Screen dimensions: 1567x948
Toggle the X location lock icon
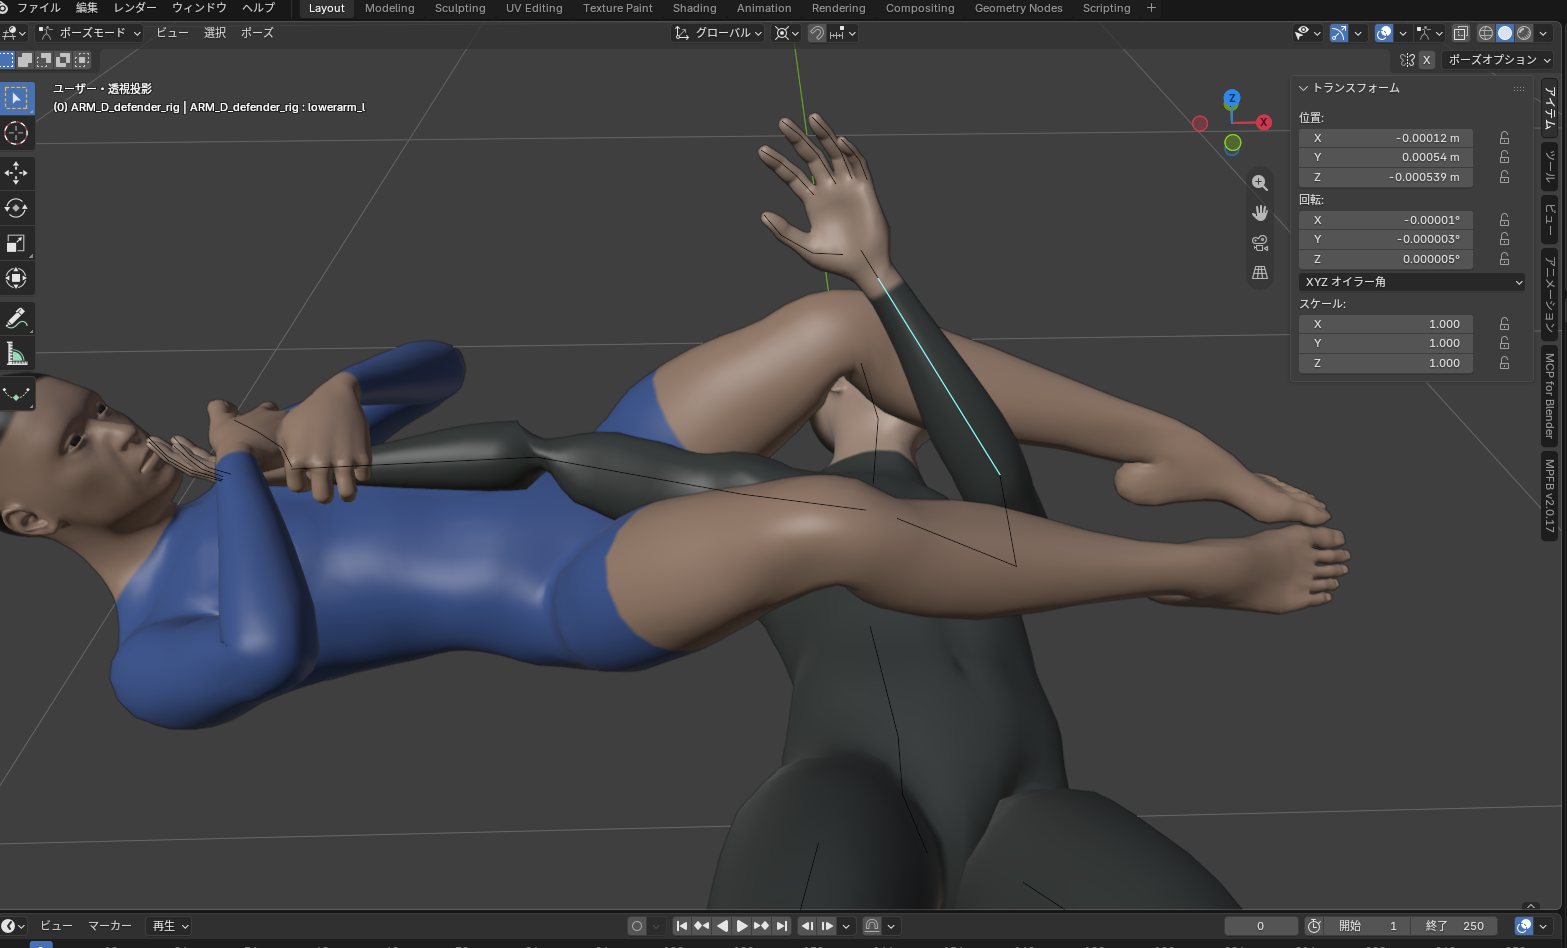point(1504,138)
